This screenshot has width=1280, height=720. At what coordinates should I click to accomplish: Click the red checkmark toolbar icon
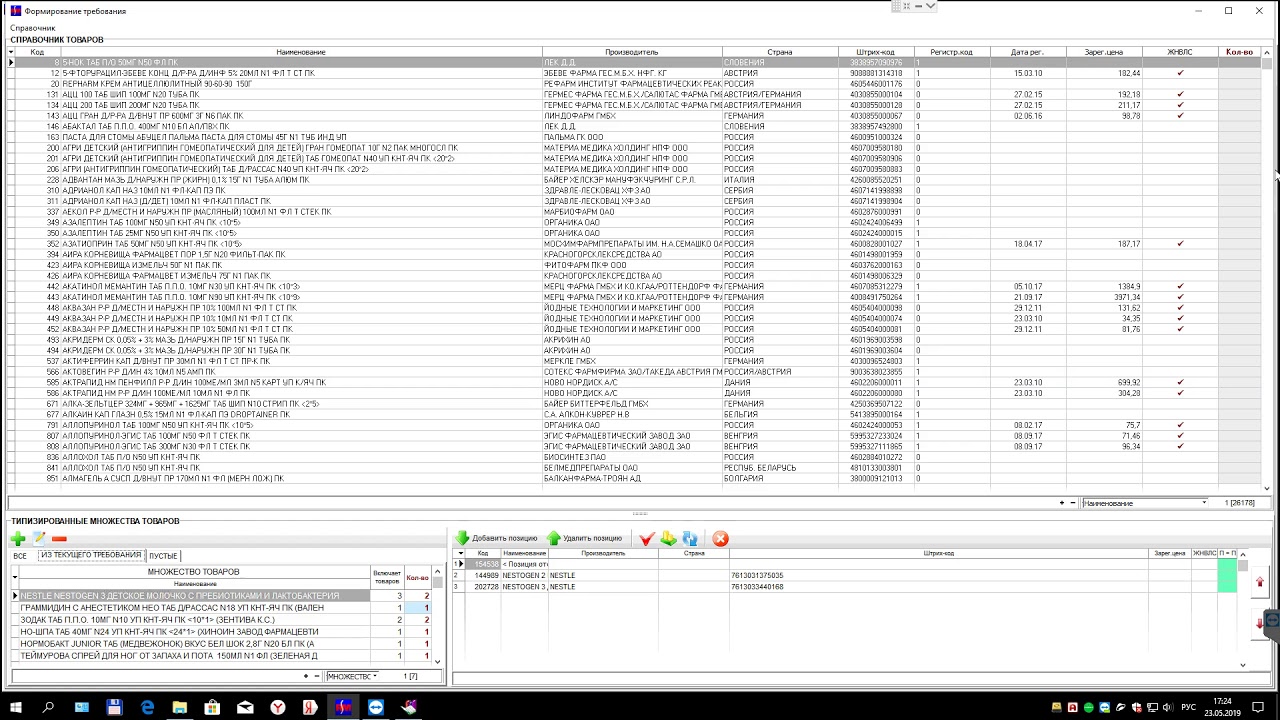(646, 539)
